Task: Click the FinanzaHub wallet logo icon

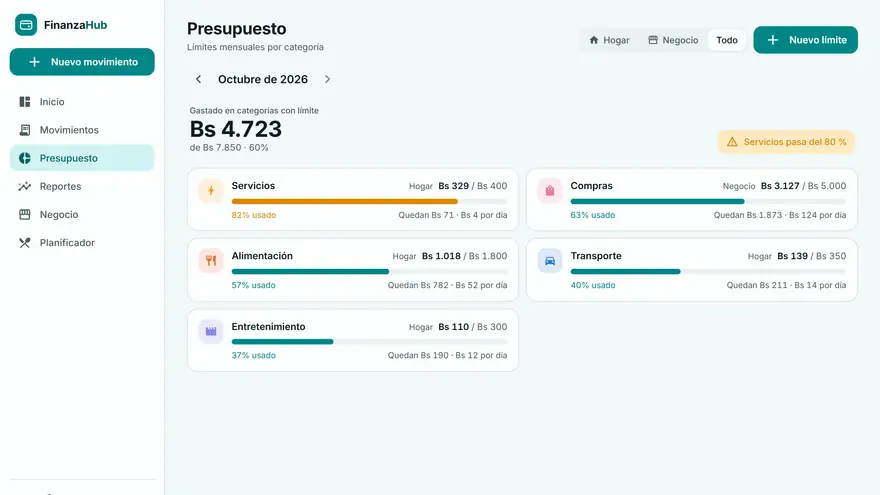Action: click(26, 25)
